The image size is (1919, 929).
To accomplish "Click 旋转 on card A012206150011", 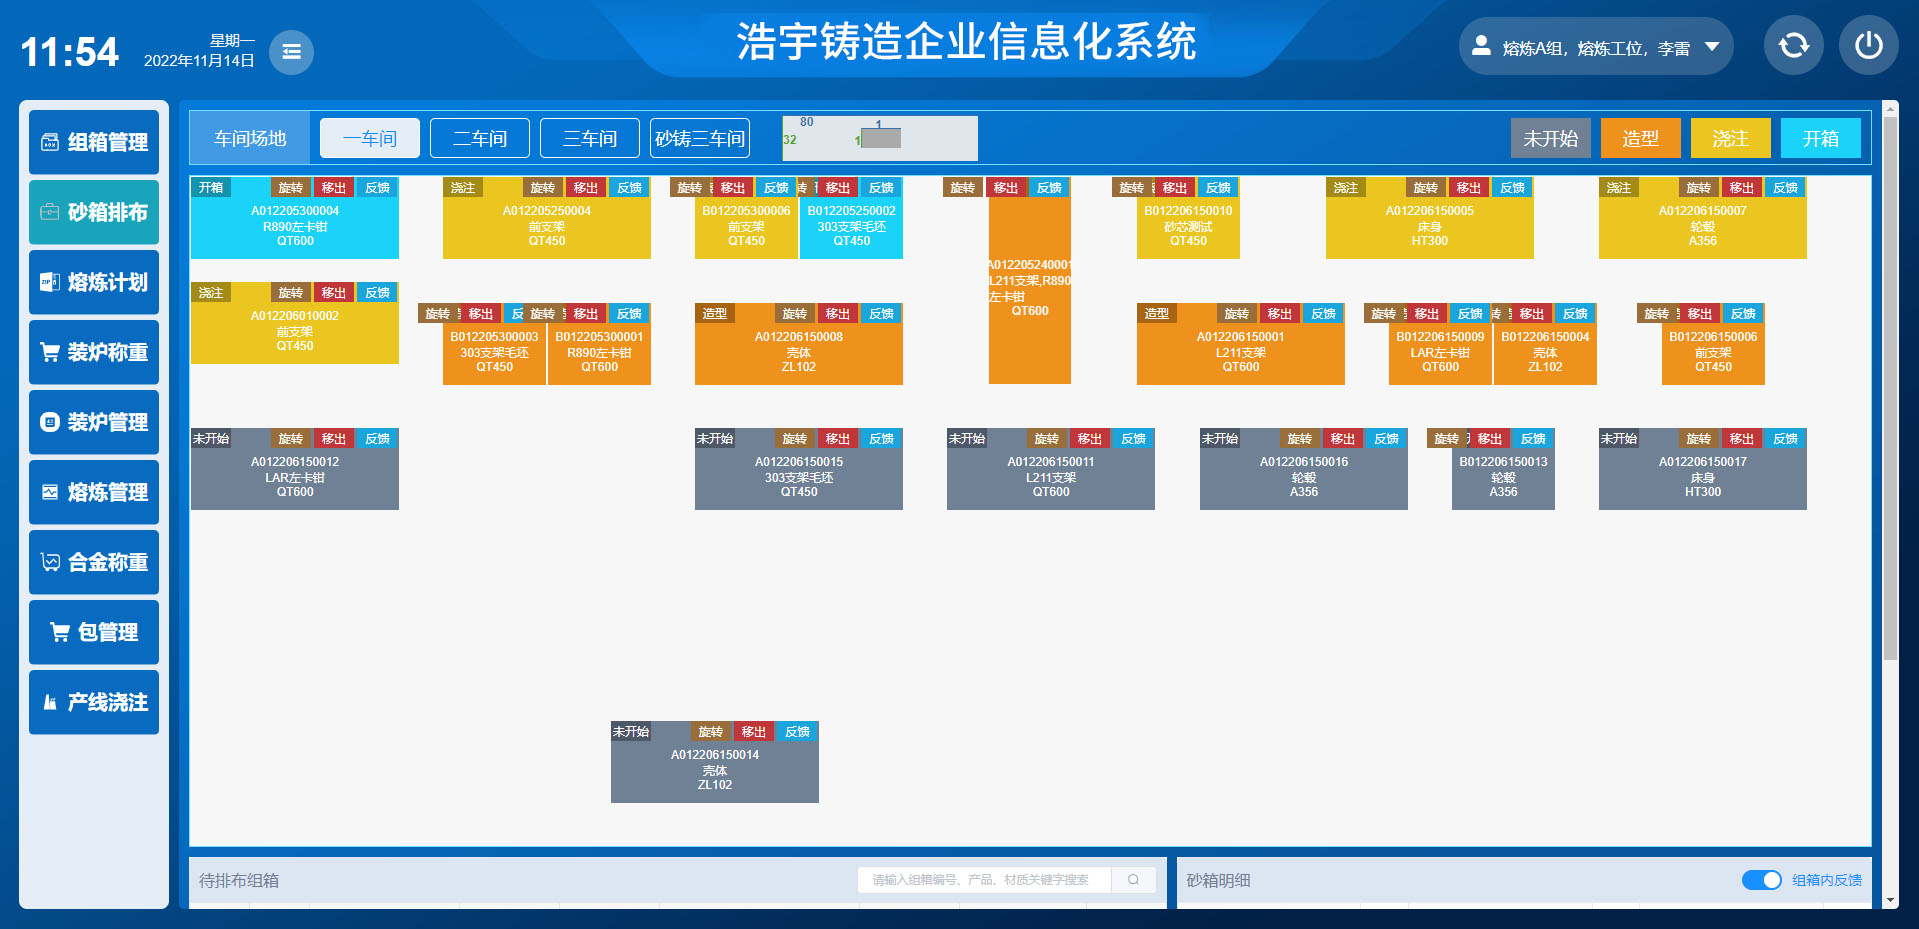I will (x=1047, y=438).
